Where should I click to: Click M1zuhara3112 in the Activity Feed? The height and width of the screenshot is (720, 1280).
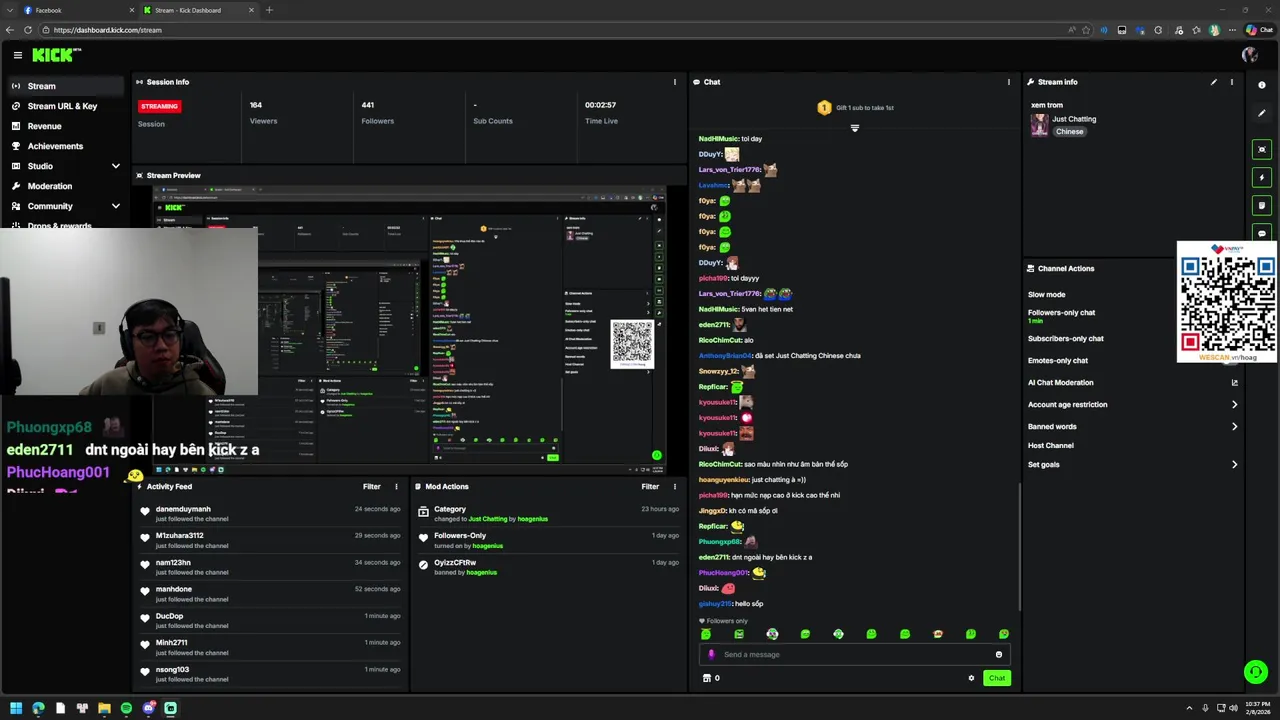pos(180,536)
